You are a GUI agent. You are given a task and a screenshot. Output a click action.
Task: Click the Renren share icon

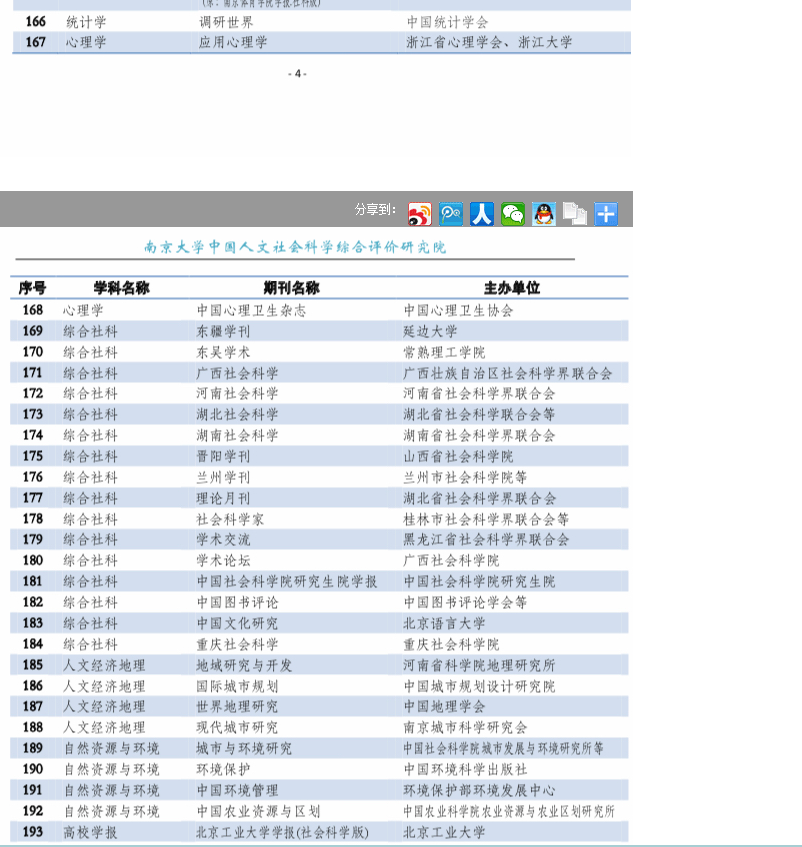point(482,214)
